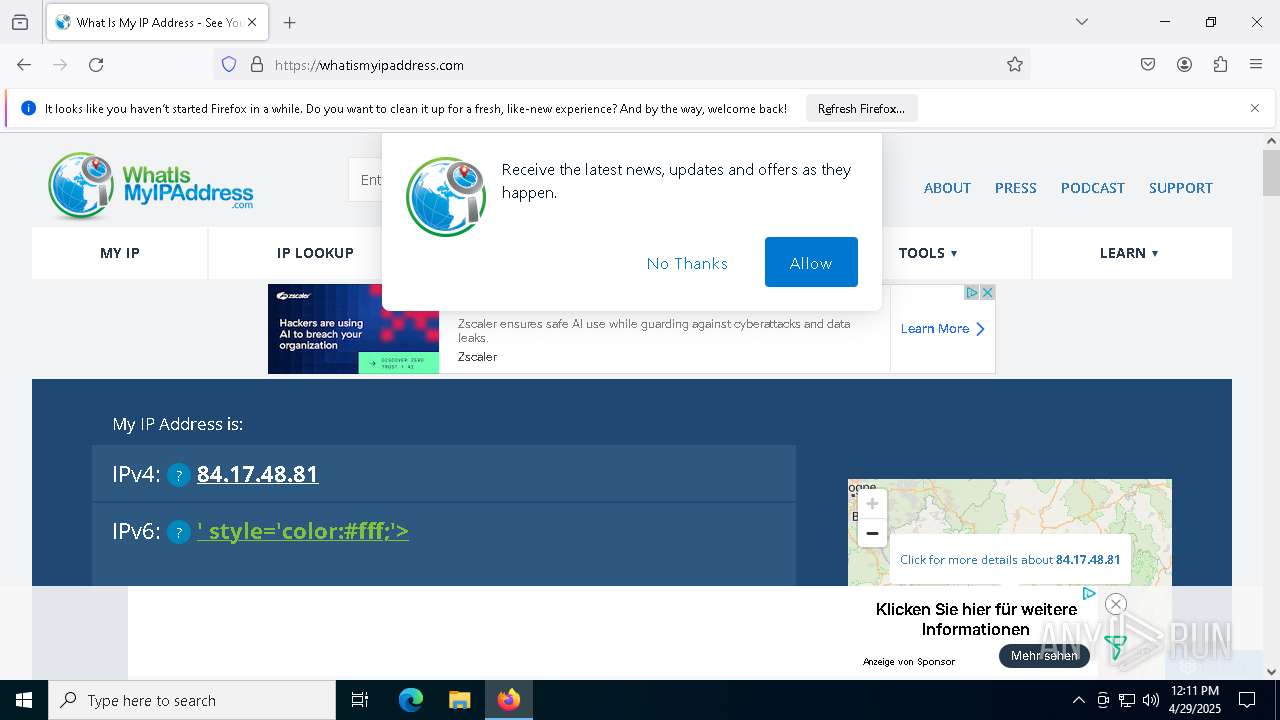Click IPv6 help question mark icon
Image resolution: width=1280 pixels, height=720 pixels.
[178, 532]
